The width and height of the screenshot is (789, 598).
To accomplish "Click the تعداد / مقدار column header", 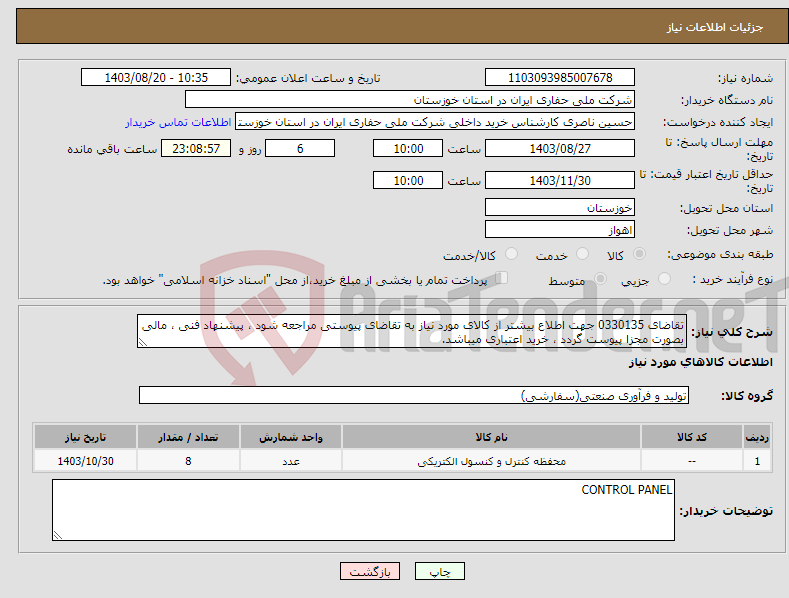I will [188, 437].
